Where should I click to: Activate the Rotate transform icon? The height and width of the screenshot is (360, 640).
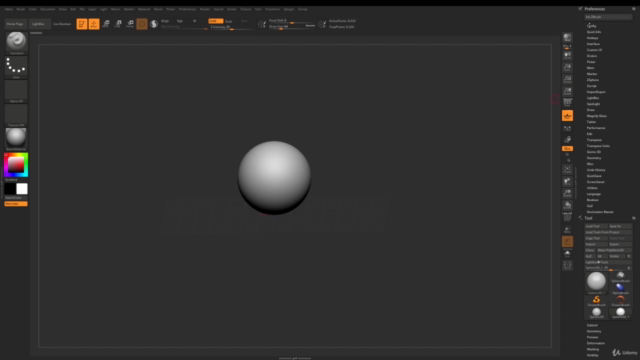[130, 24]
